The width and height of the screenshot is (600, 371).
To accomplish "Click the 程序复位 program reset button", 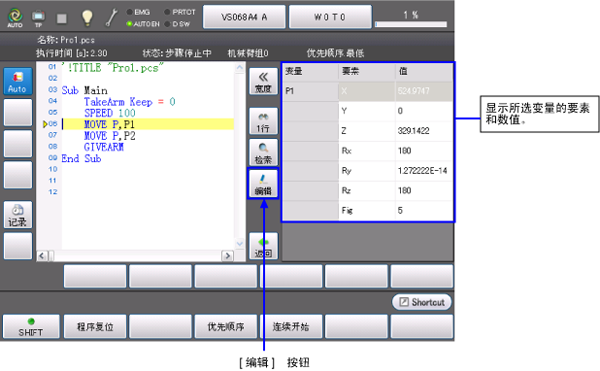I will (95, 327).
